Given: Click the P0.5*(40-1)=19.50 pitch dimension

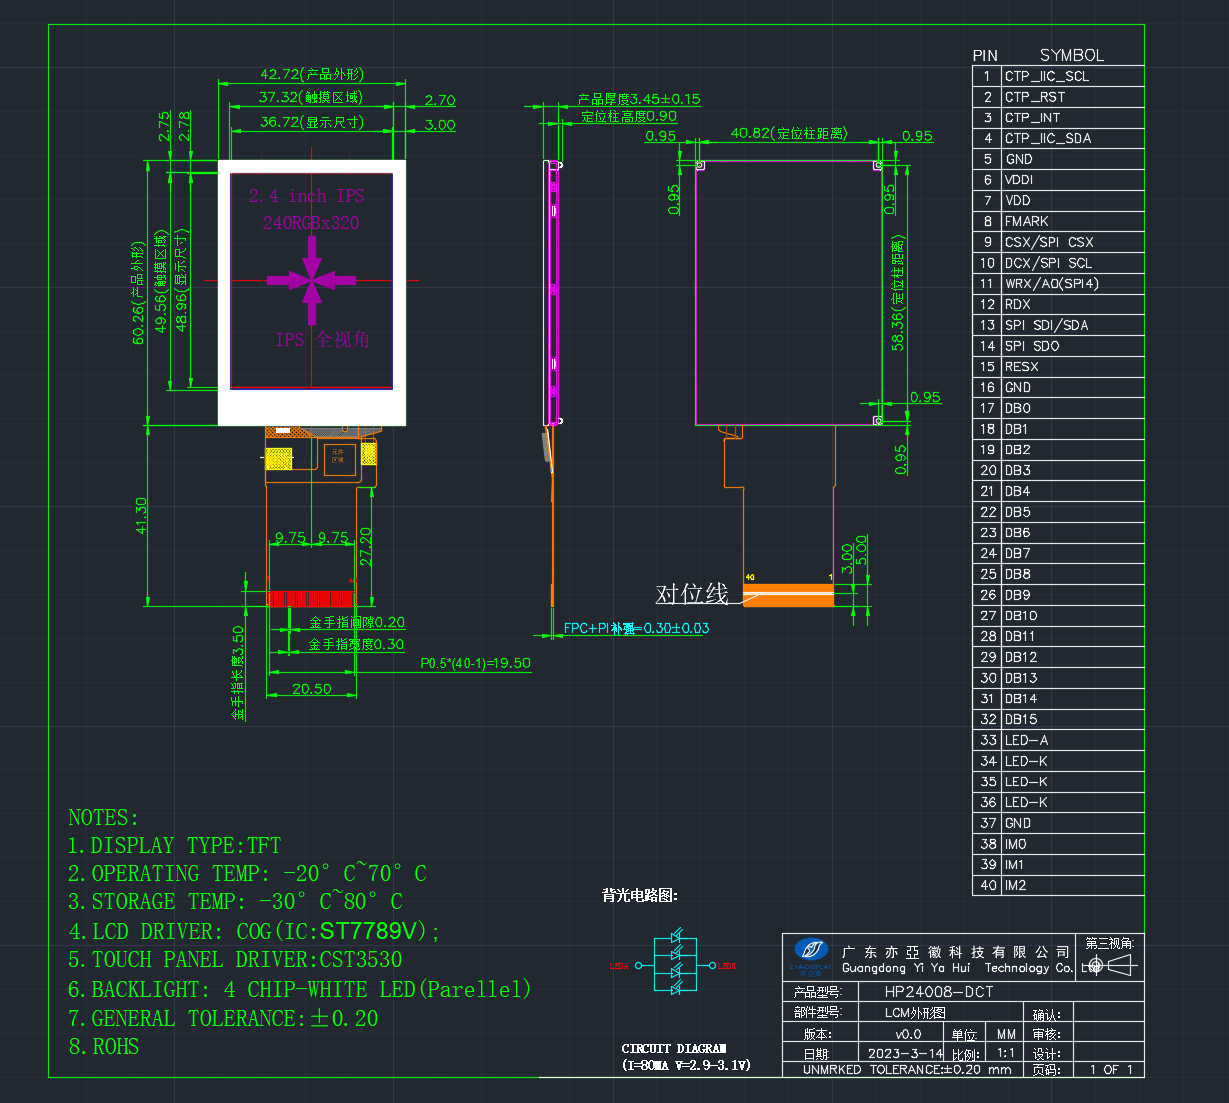Looking at the screenshot, I should tap(475, 663).
